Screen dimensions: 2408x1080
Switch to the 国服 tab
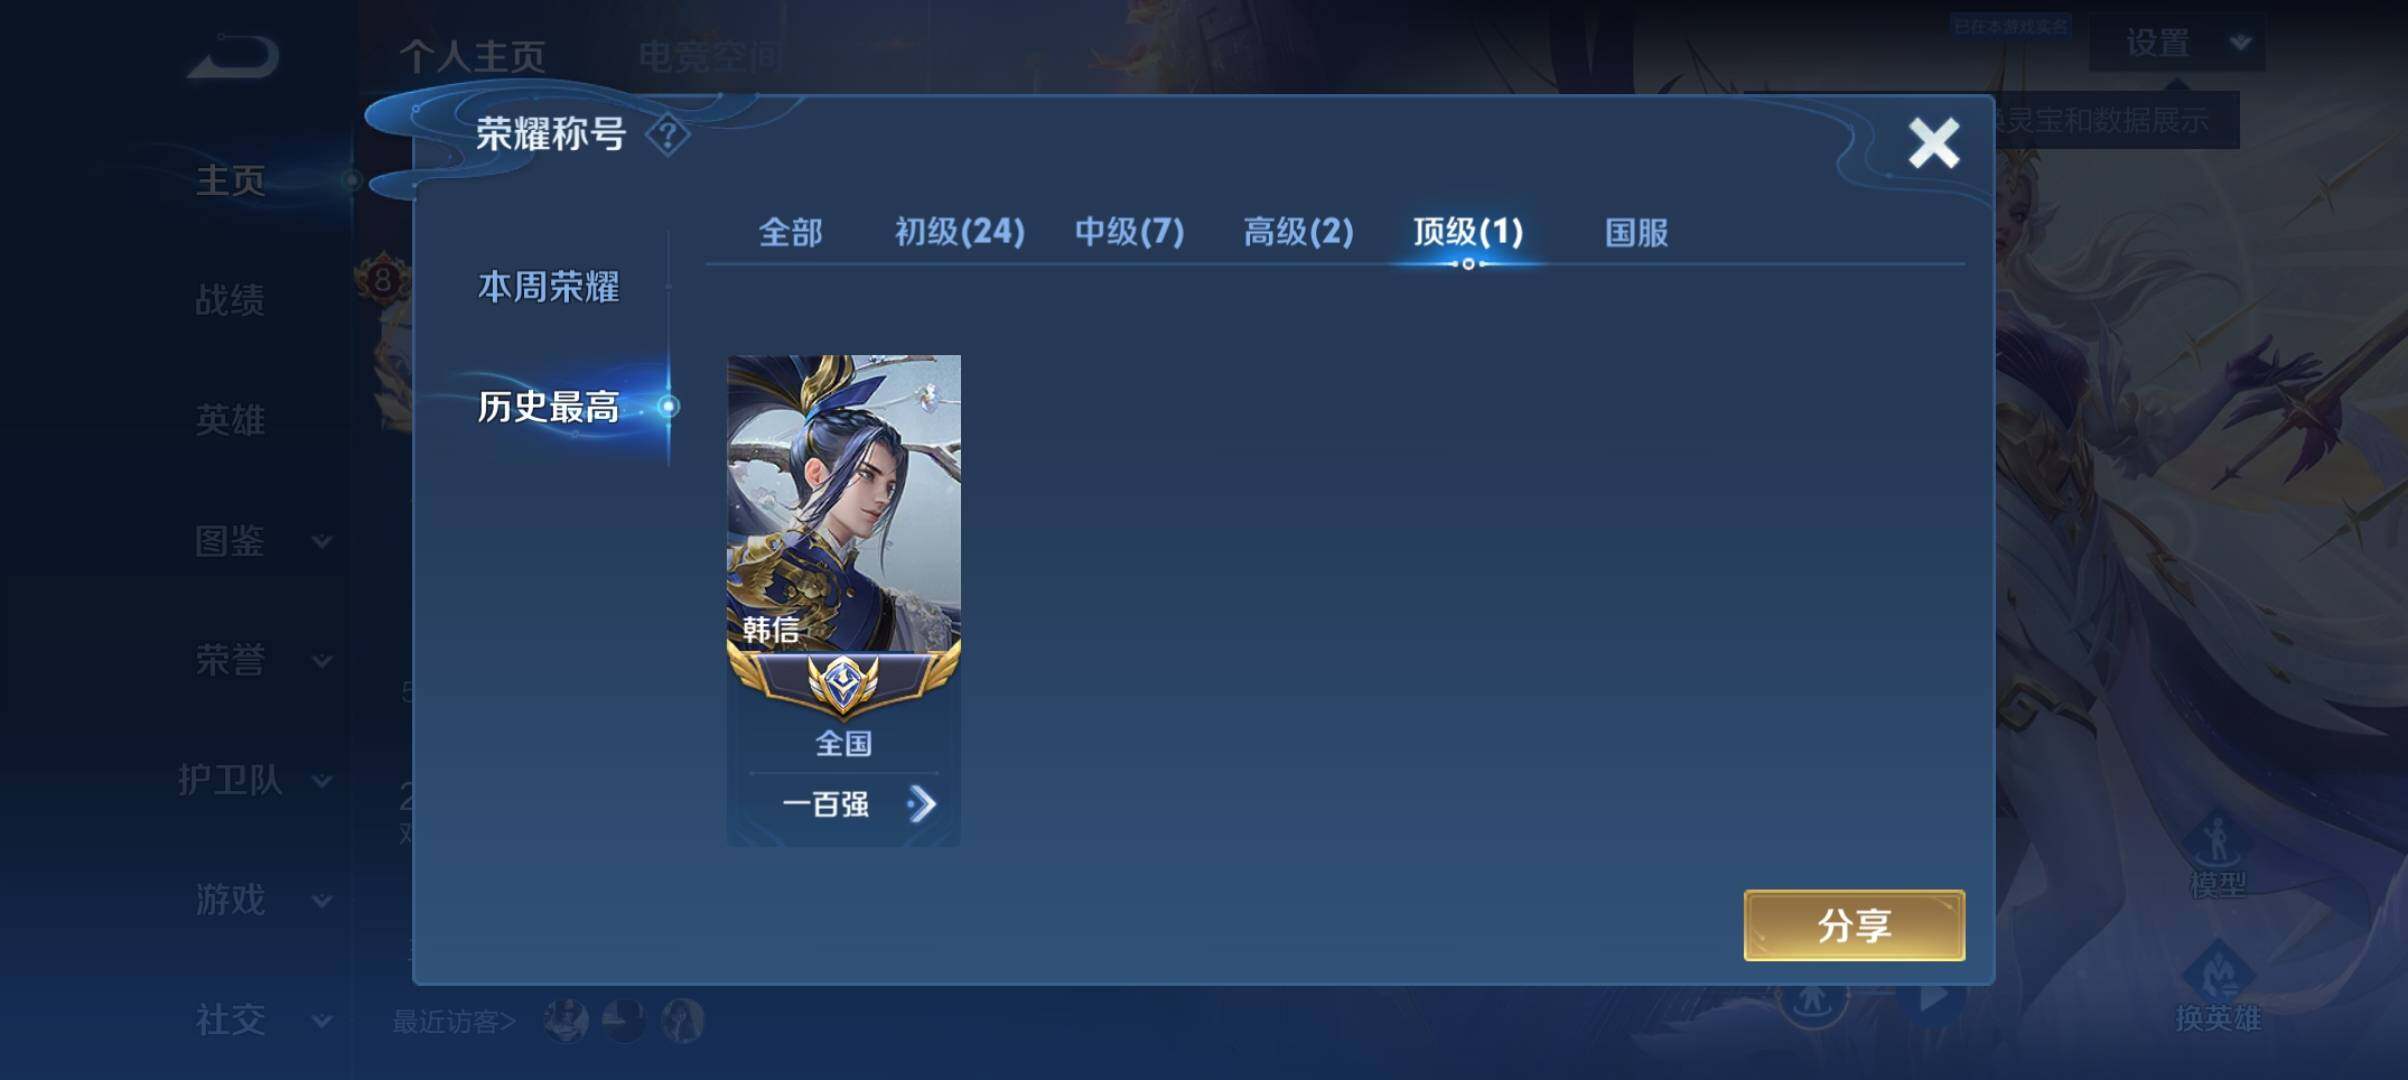[1636, 232]
